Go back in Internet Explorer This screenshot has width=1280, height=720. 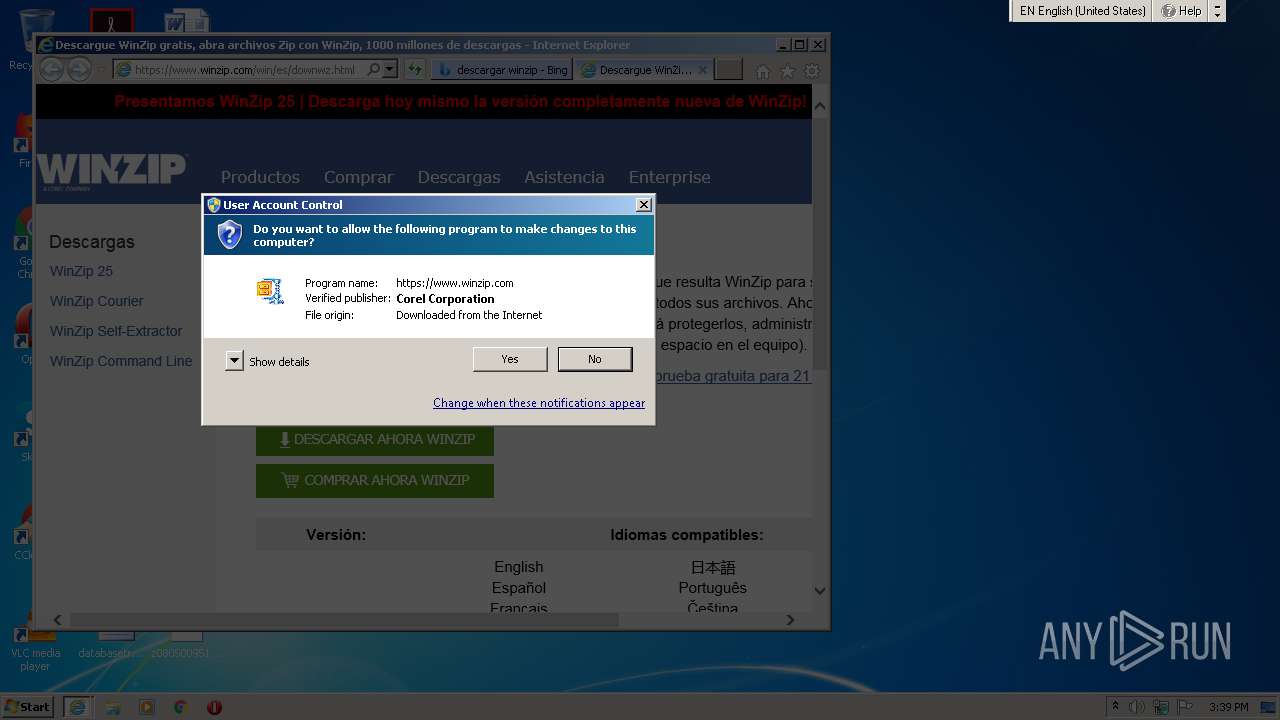[x=51, y=69]
